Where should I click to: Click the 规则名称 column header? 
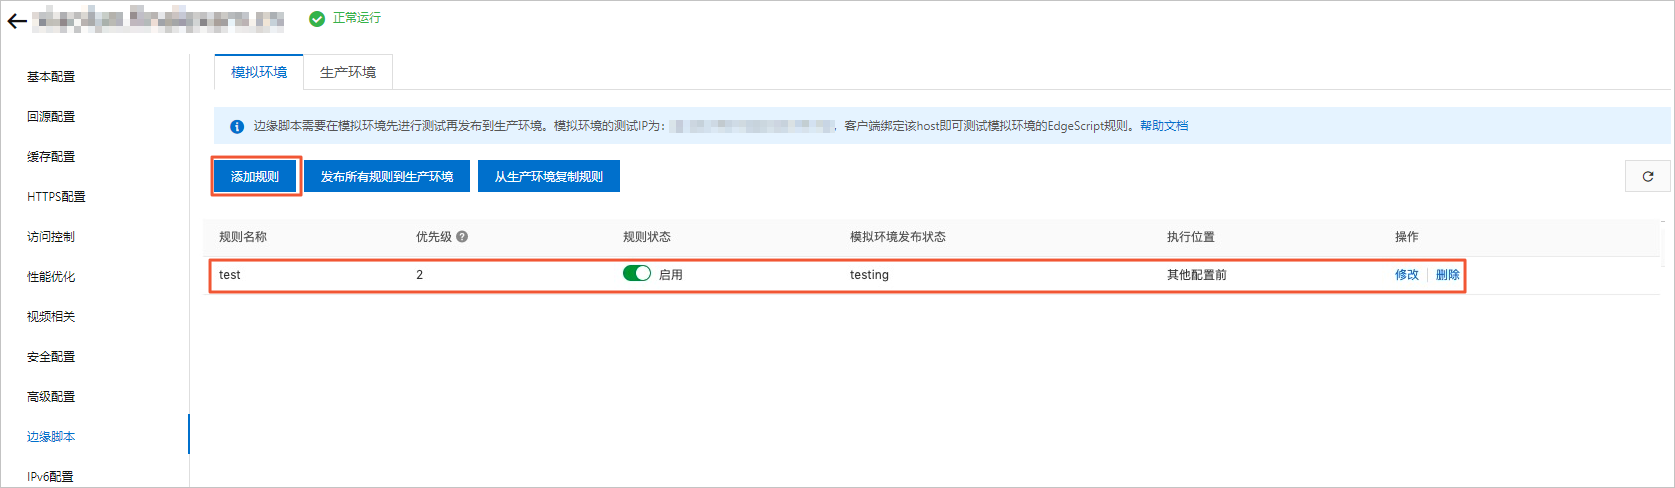point(243,237)
